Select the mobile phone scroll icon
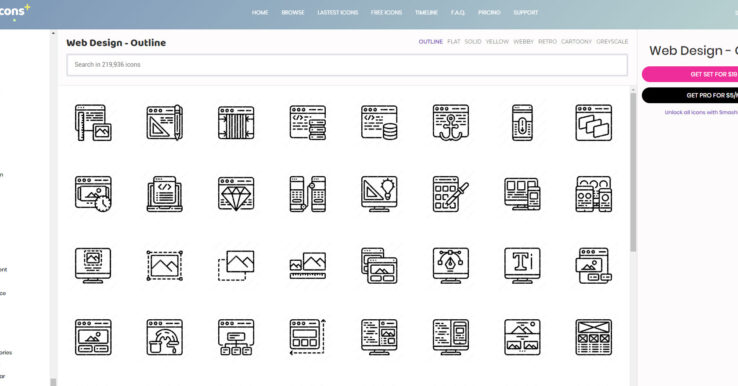The height and width of the screenshot is (386, 738). click(522, 123)
